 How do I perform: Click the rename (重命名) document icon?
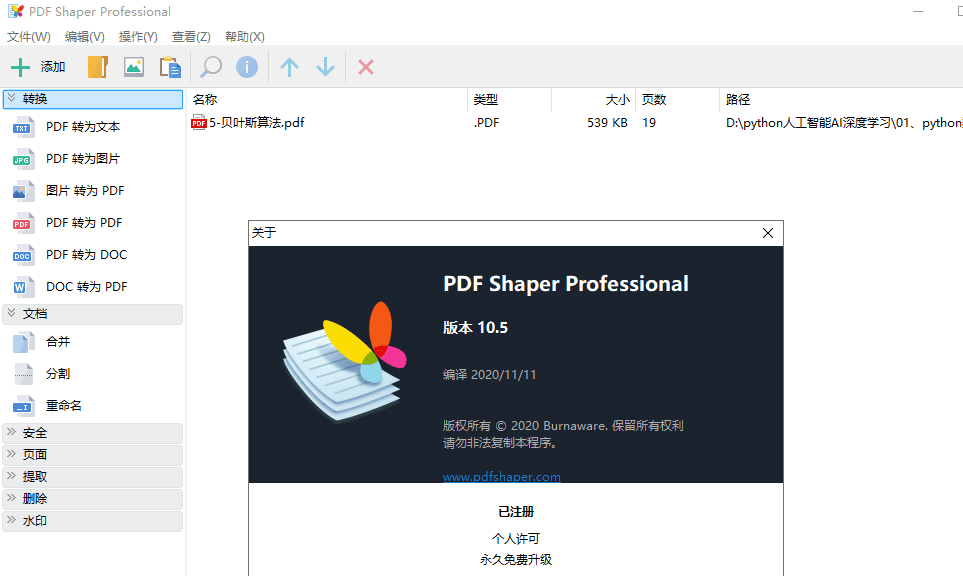23,406
